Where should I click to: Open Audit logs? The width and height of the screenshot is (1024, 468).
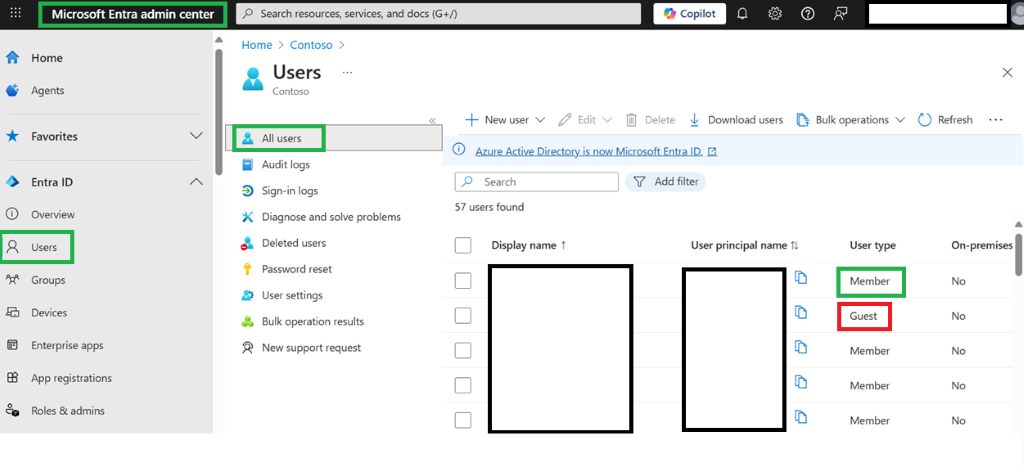[285, 164]
